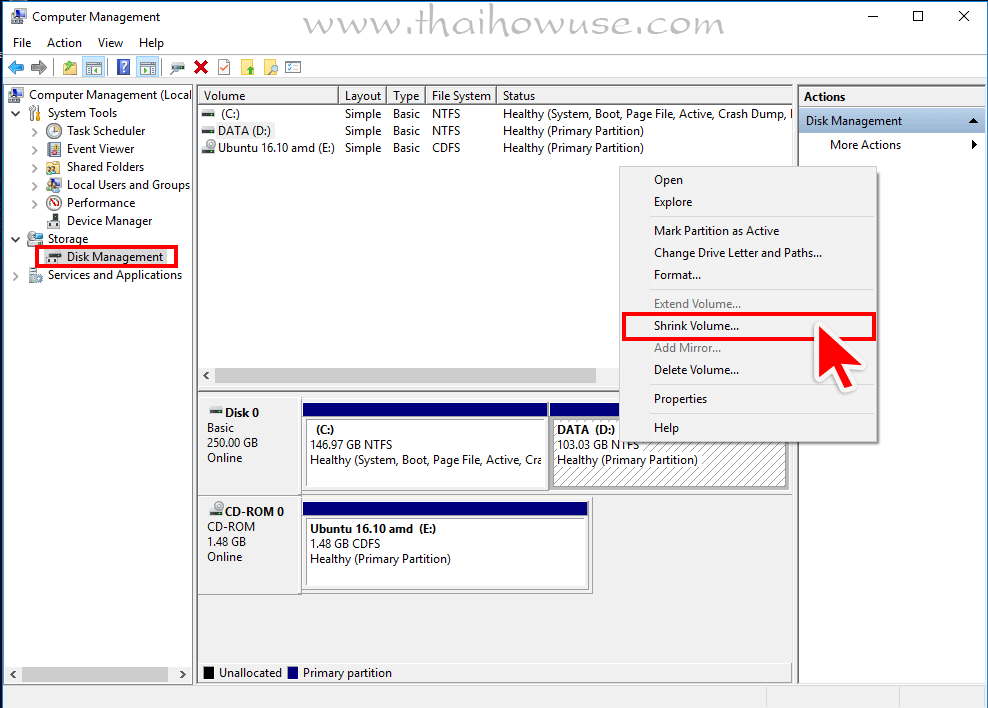The image size is (988, 708).
Task: Collapse the Storage tree node
Action: click(16, 239)
